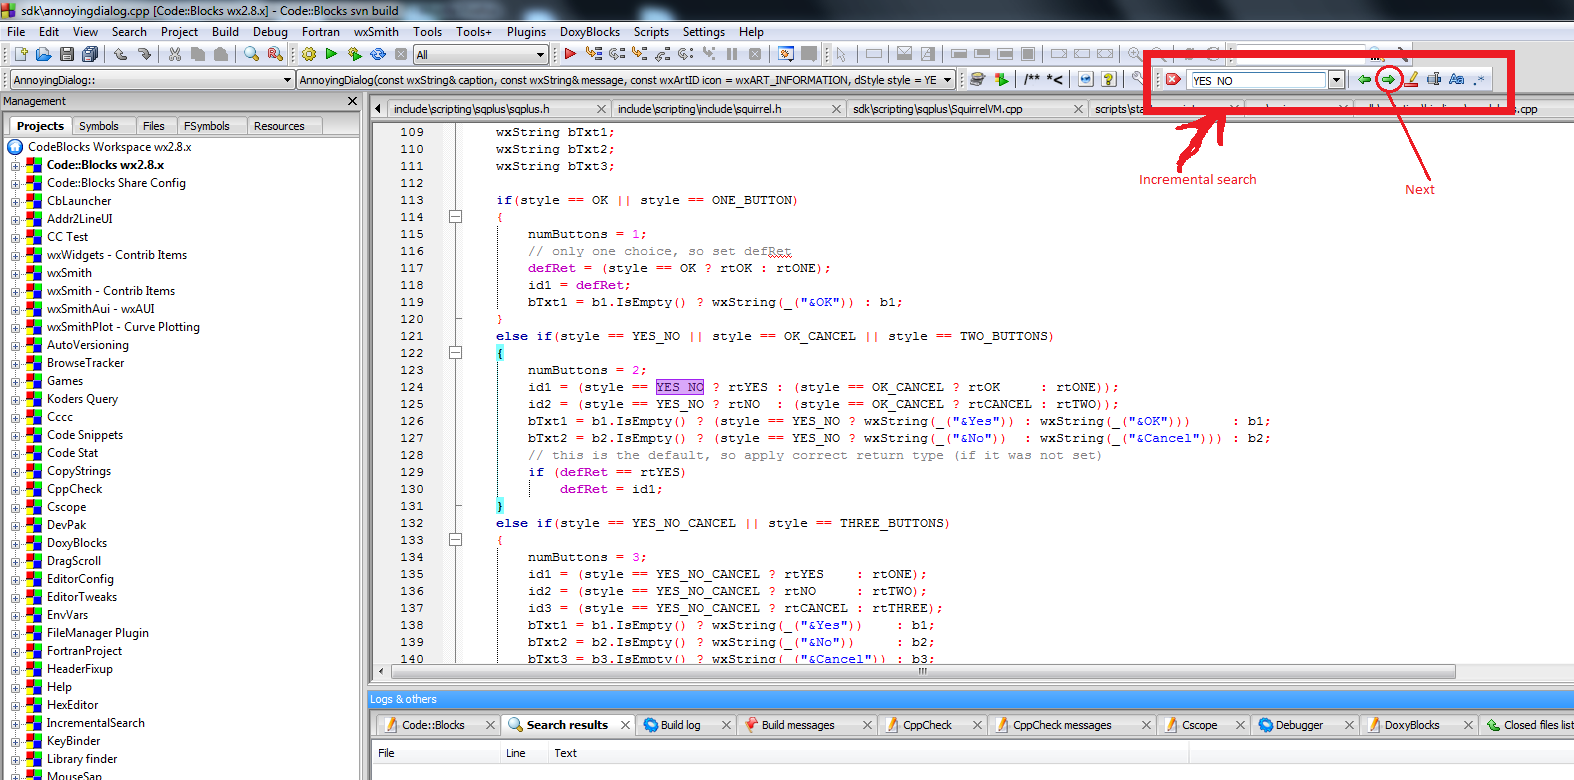The image size is (1574, 780).
Task: Start debugging with the red arrow icon
Action: pos(570,54)
